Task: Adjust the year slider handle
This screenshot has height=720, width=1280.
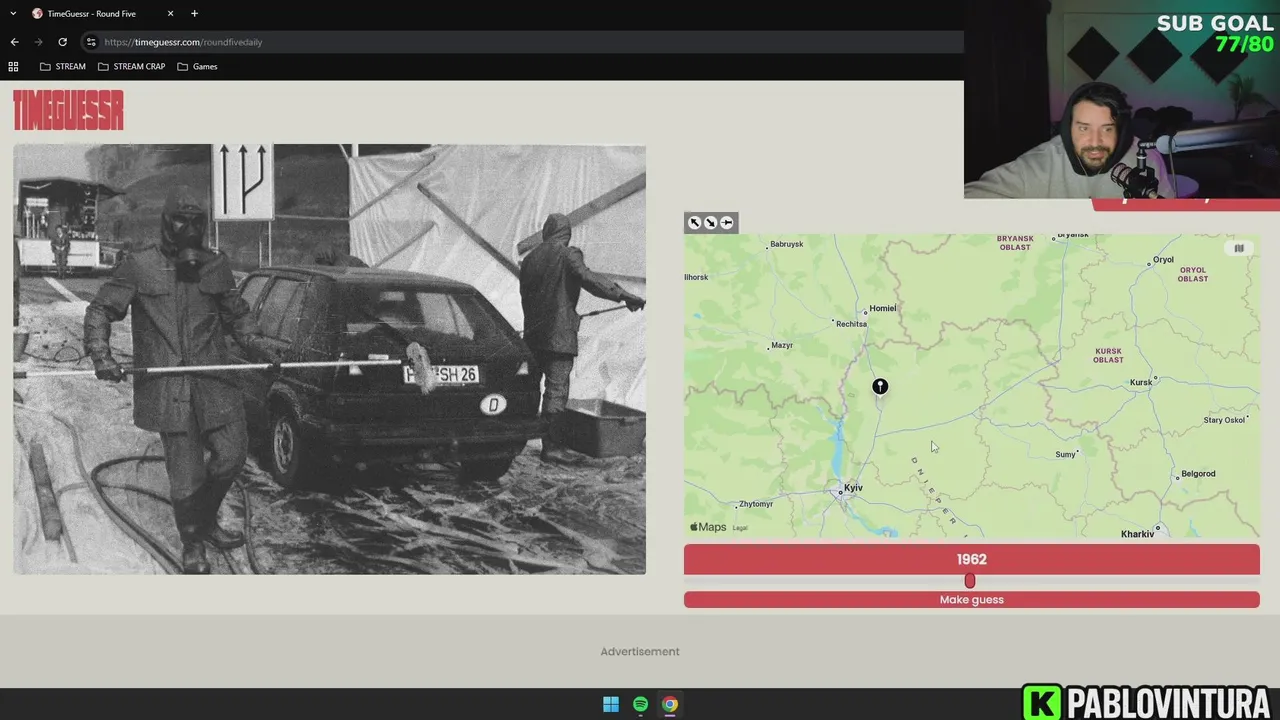Action: pyautogui.click(x=969, y=581)
